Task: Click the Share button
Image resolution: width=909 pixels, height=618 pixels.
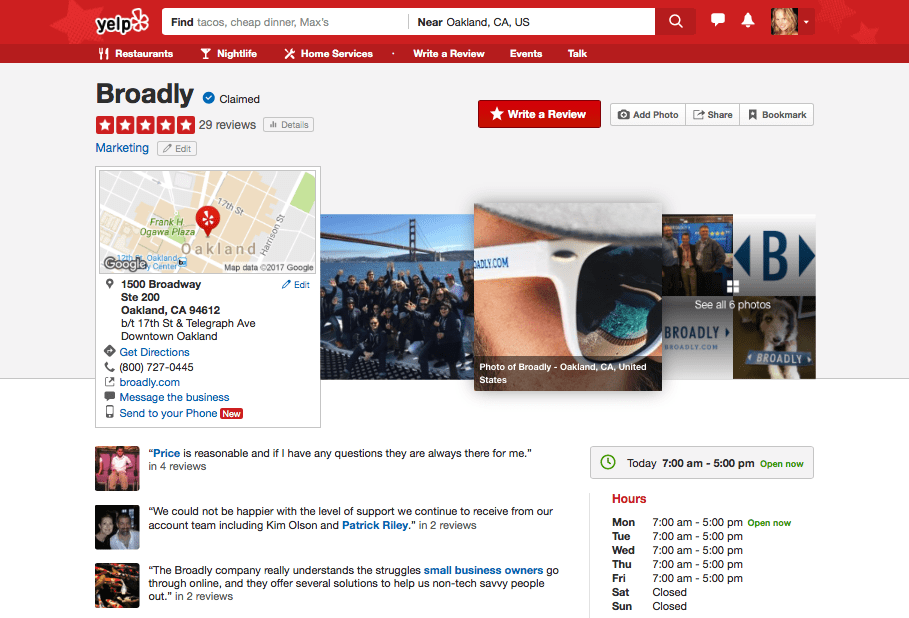Action: click(713, 115)
